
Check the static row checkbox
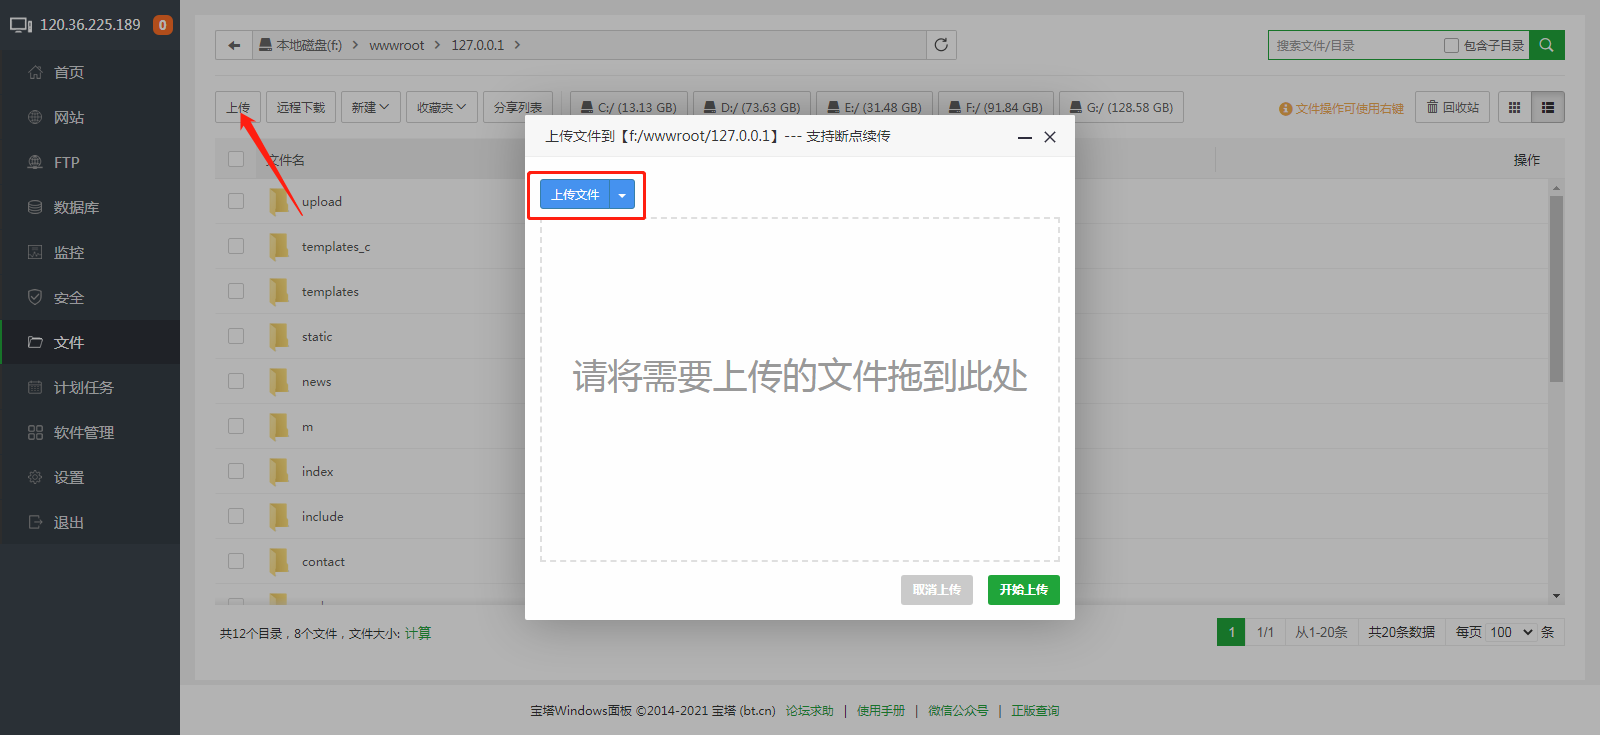[x=236, y=336]
